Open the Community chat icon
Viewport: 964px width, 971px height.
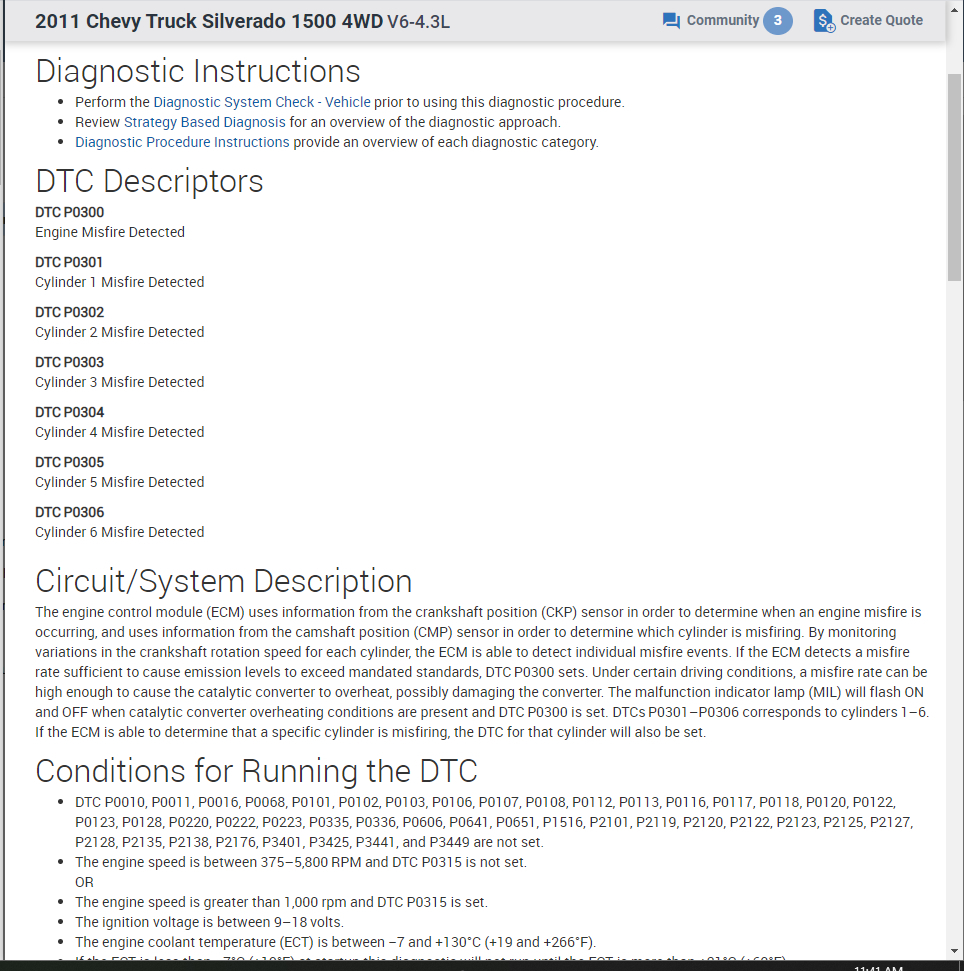click(671, 21)
